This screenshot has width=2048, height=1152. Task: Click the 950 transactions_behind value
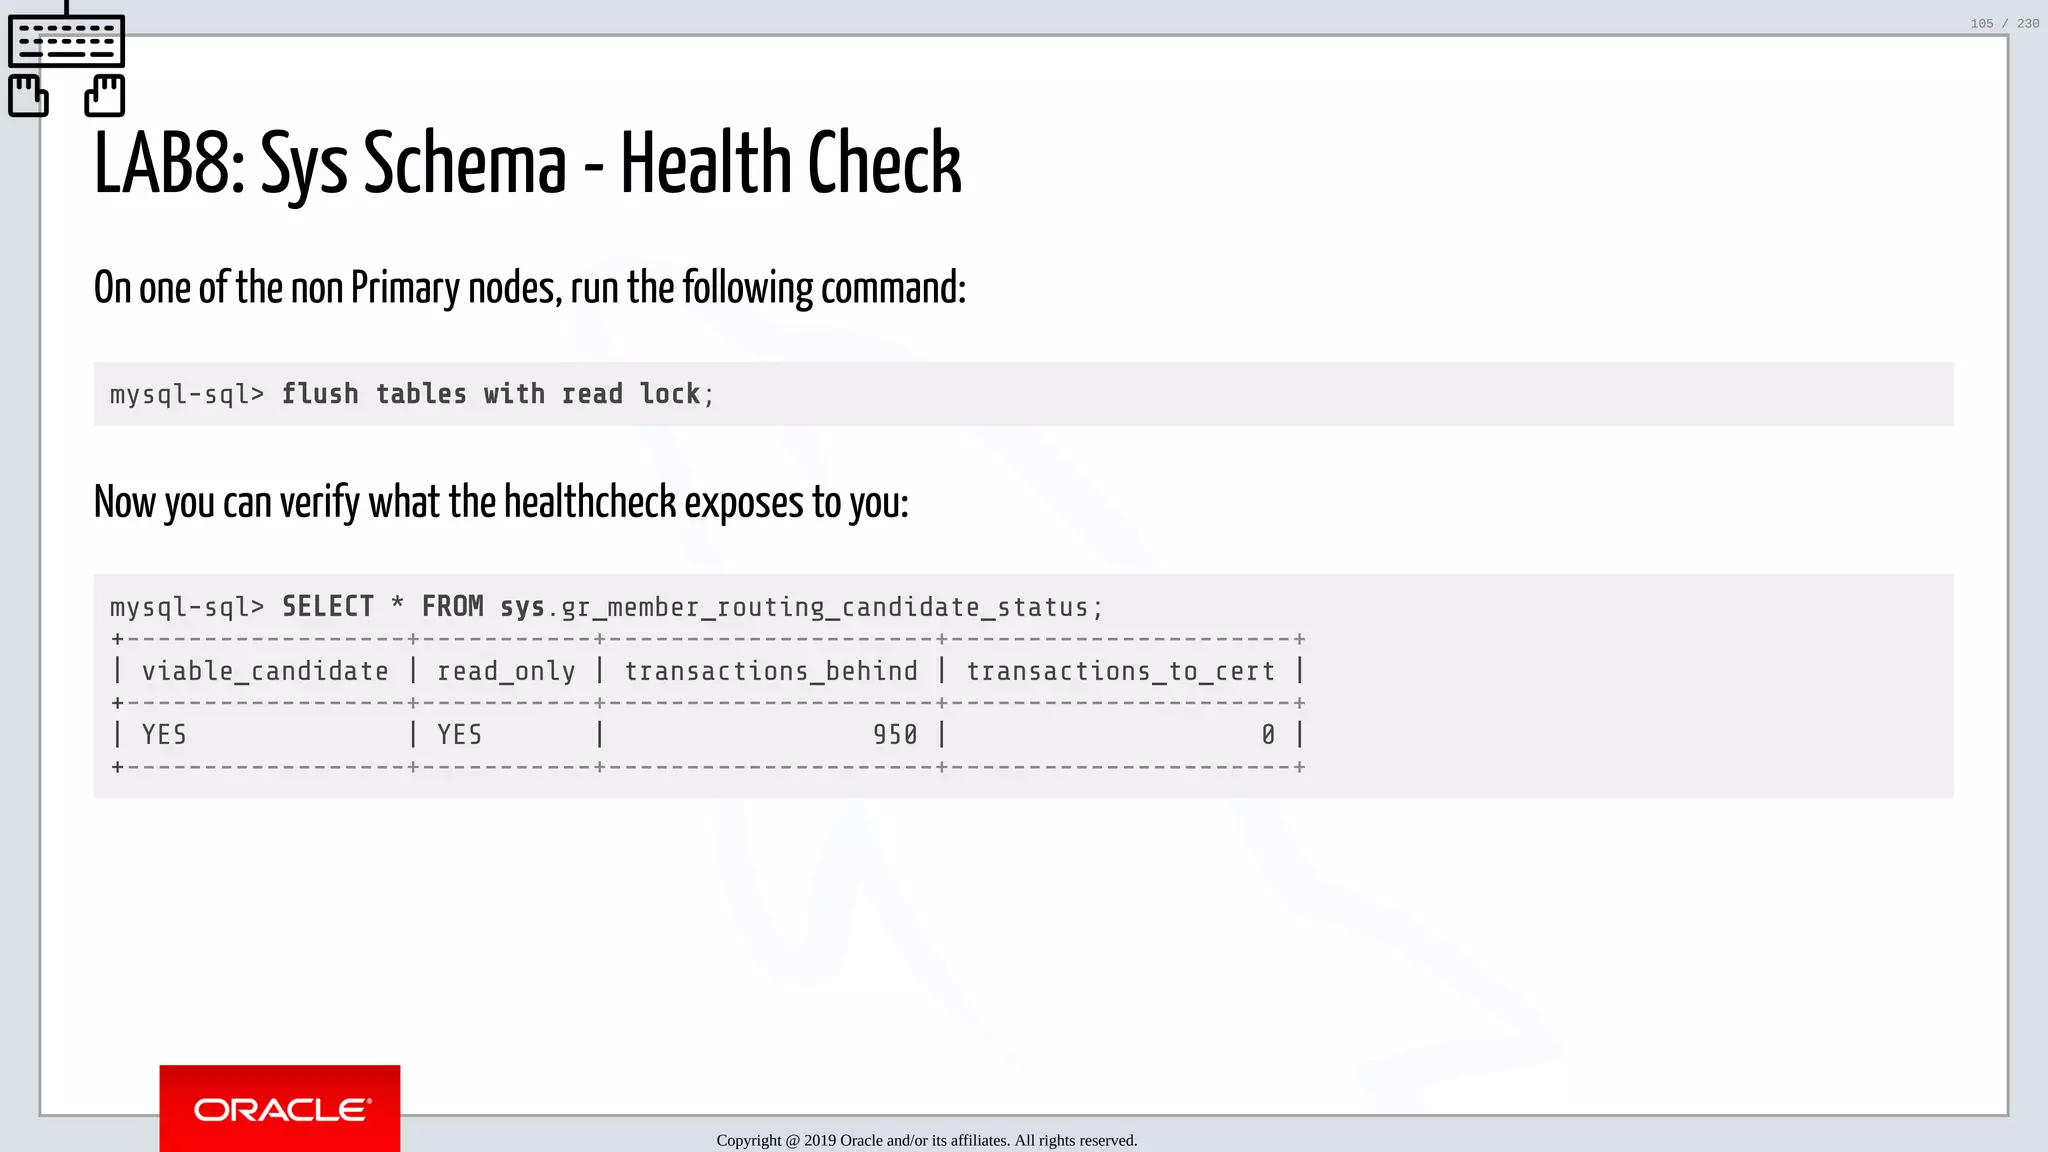pos(895,735)
